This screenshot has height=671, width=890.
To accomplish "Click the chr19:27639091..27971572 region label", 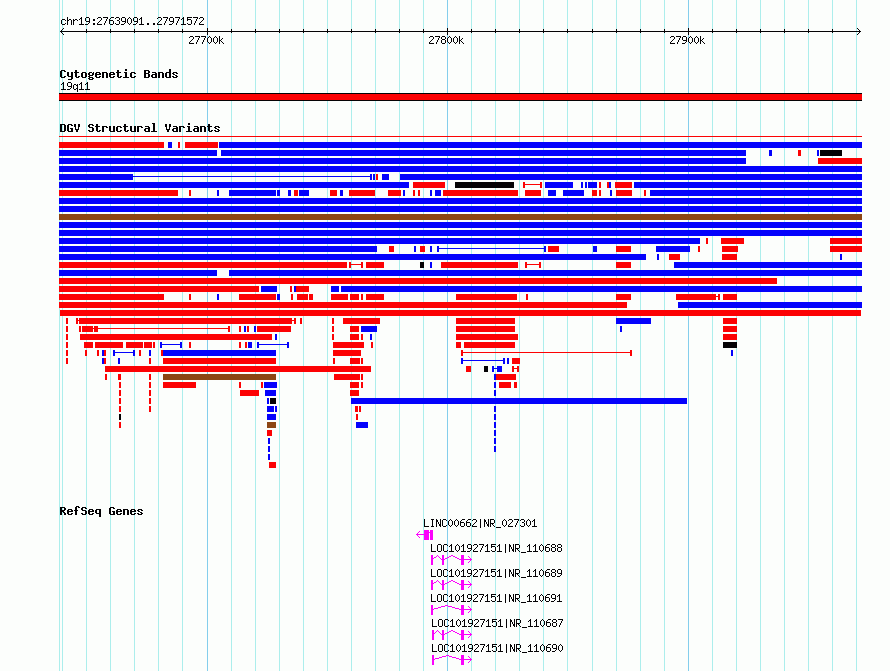I will coord(132,21).
